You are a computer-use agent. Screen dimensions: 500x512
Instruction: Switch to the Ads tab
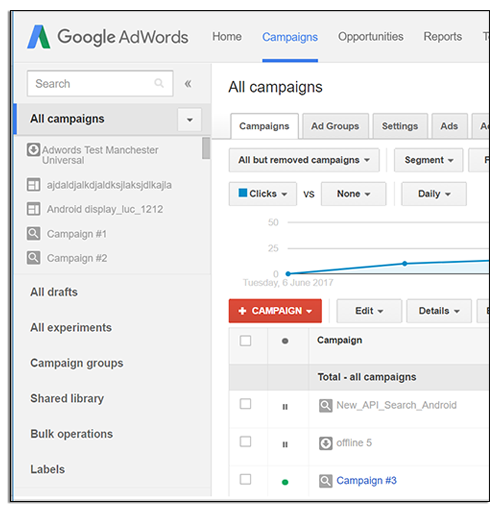(449, 126)
